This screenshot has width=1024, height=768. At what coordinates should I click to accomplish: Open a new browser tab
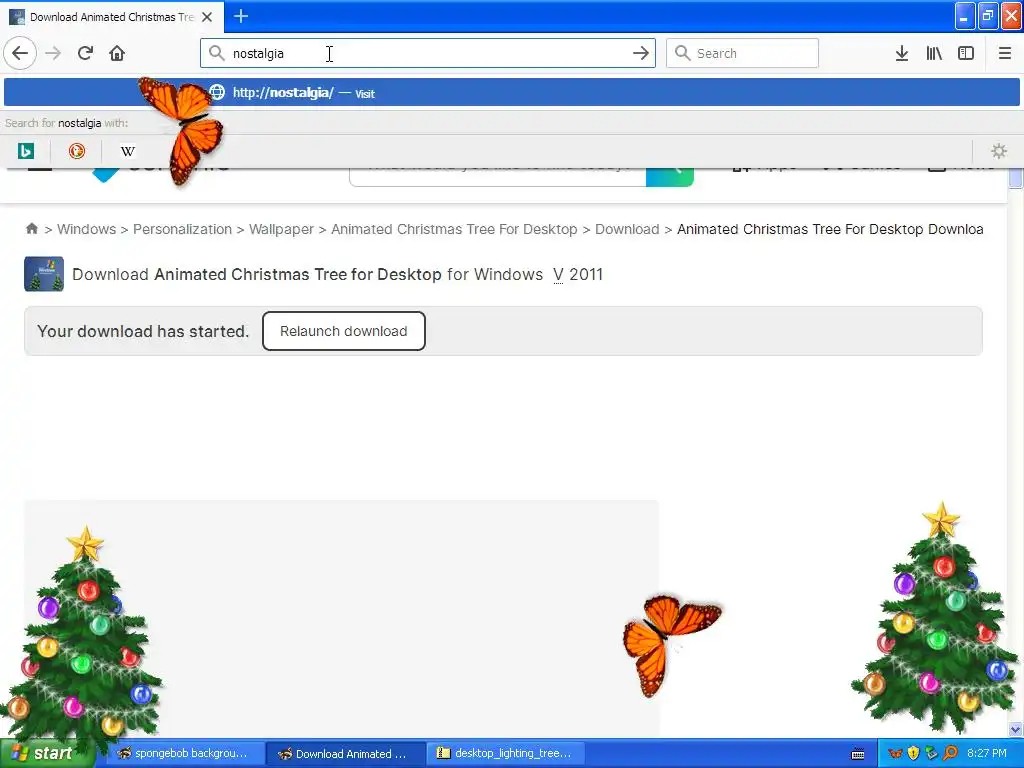tap(241, 16)
